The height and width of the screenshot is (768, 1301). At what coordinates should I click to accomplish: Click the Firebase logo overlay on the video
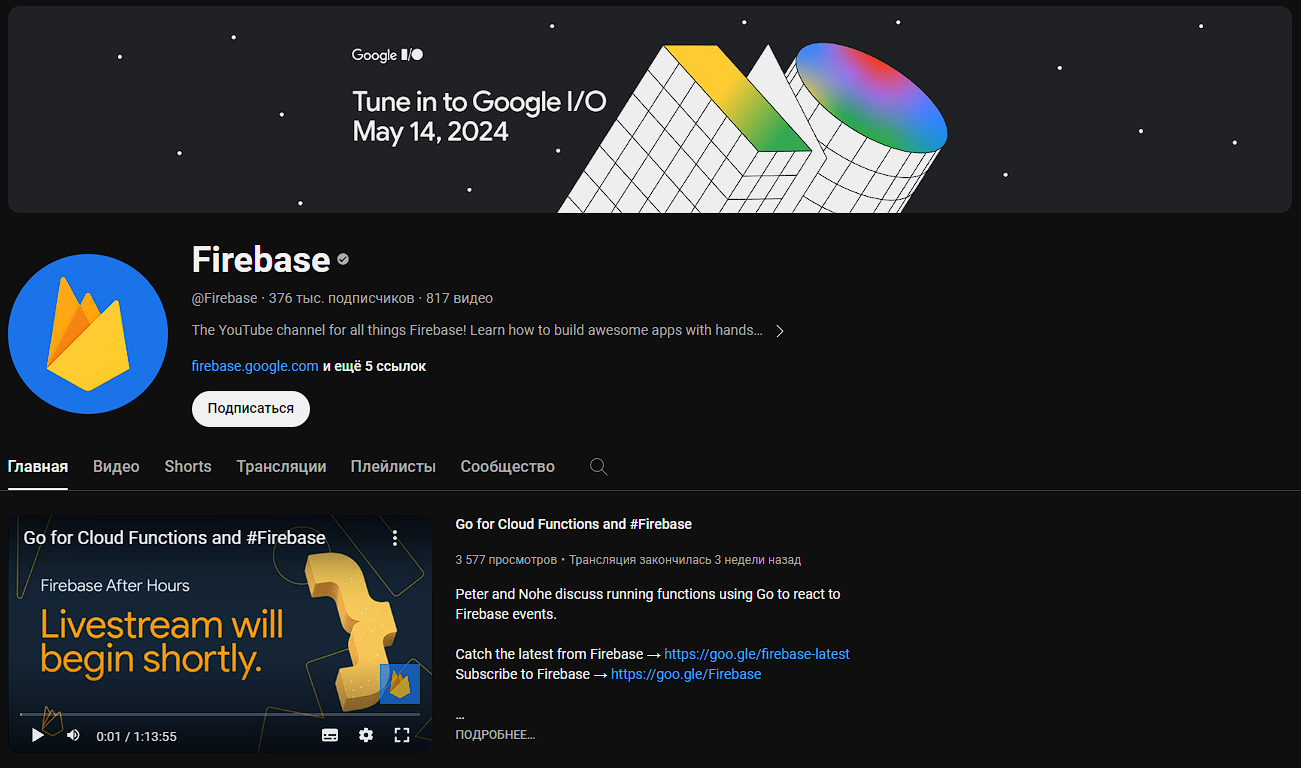[x=400, y=684]
